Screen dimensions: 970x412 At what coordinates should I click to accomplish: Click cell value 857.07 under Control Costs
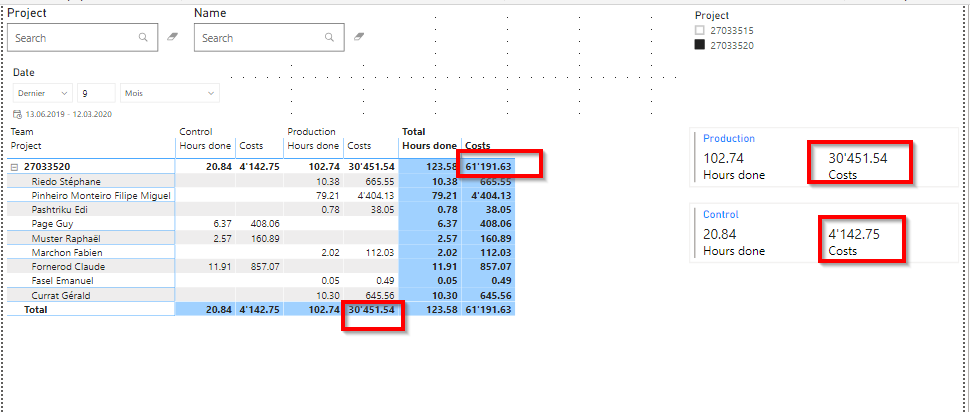coord(265,267)
